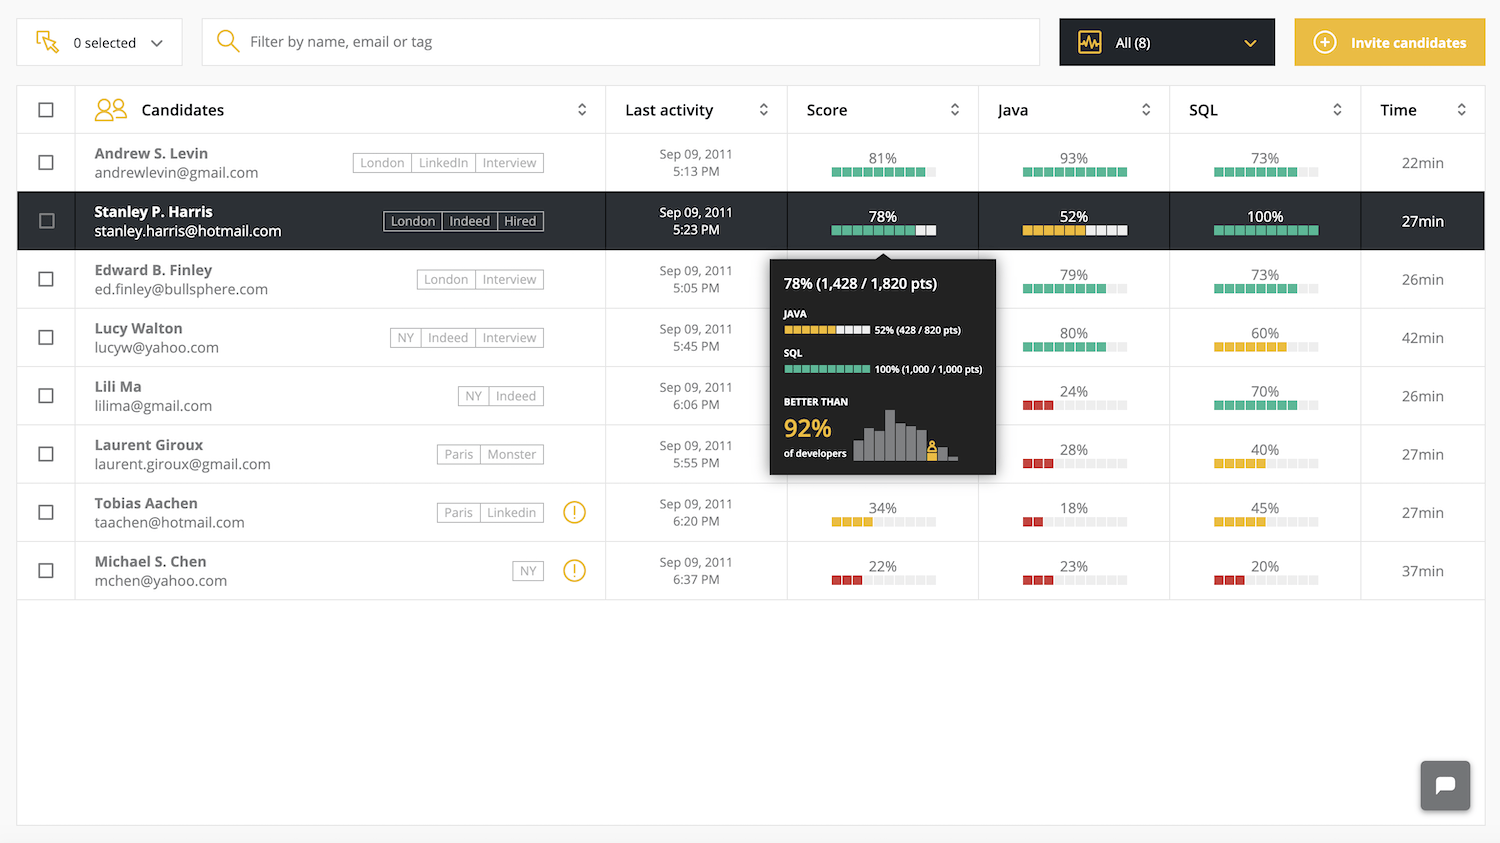Click the warning icon beside Tobias Aachen
1500x843 pixels.
[574, 512]
